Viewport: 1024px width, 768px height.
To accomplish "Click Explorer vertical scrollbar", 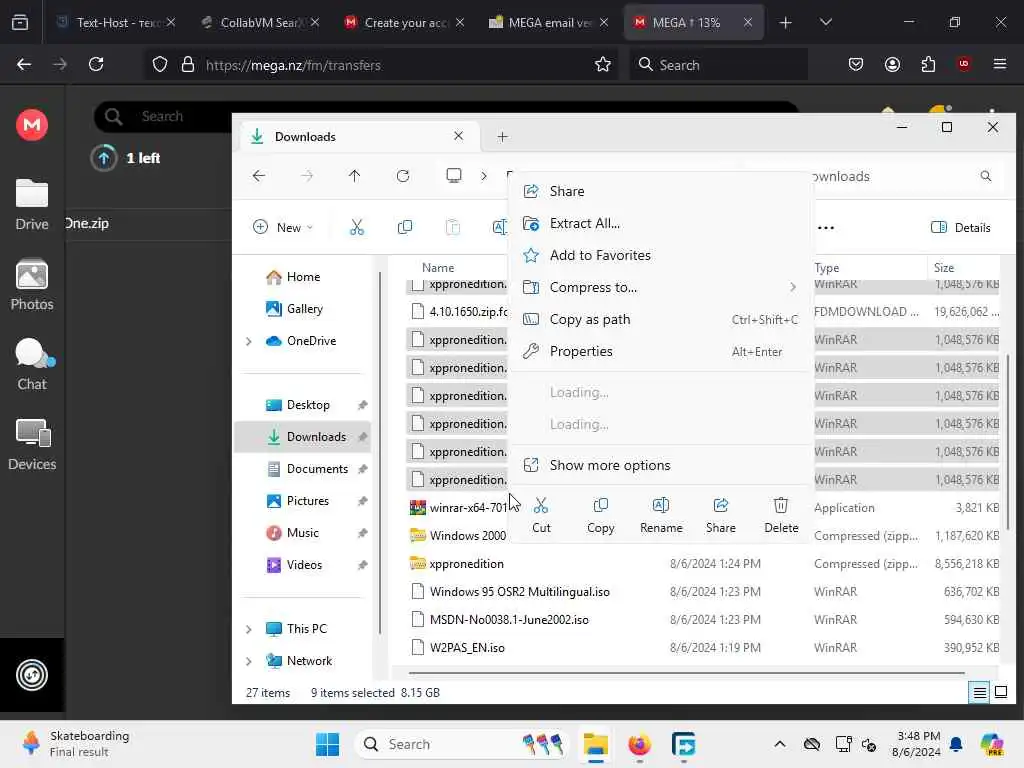I will (1008, 441).
